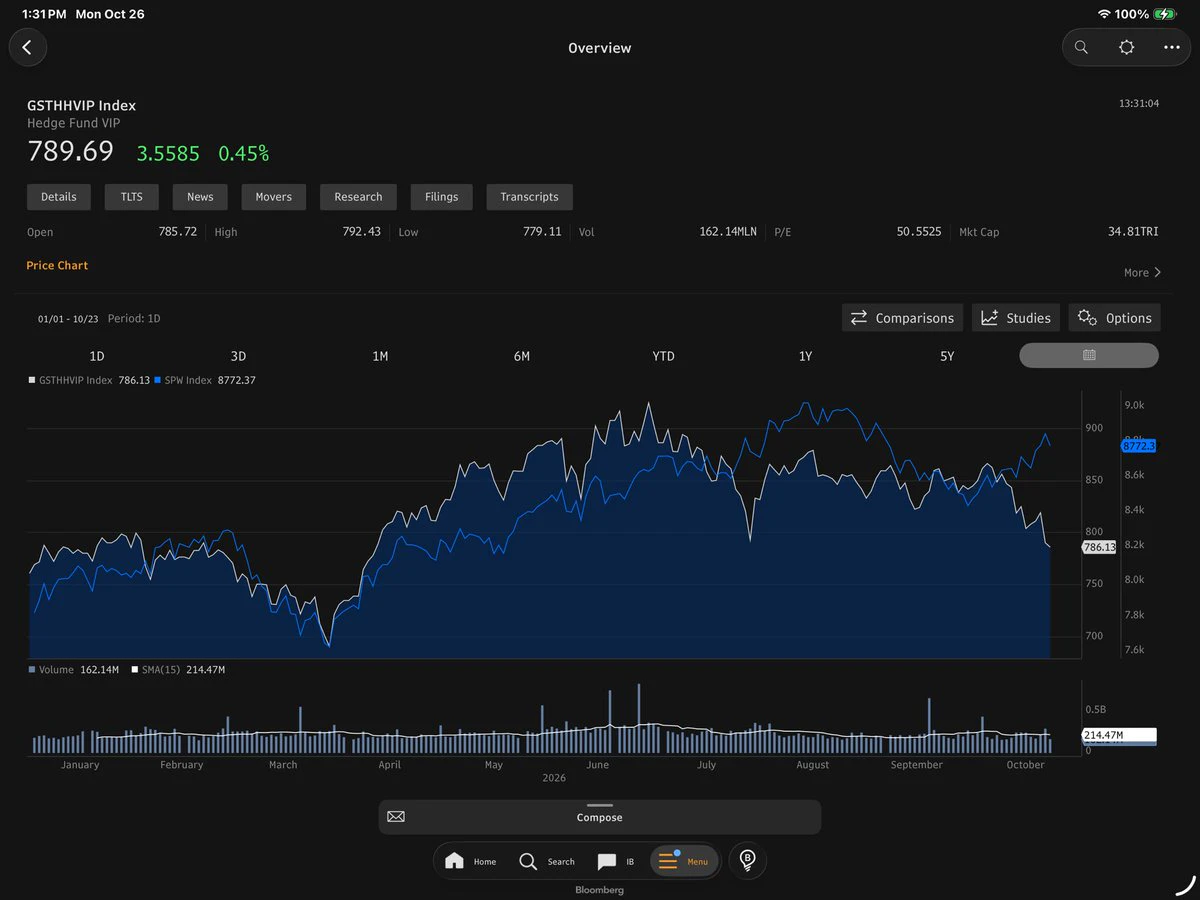Expand More price chart details
The height and width of the screenshot is (900, 1200).
pos(1142,272)
